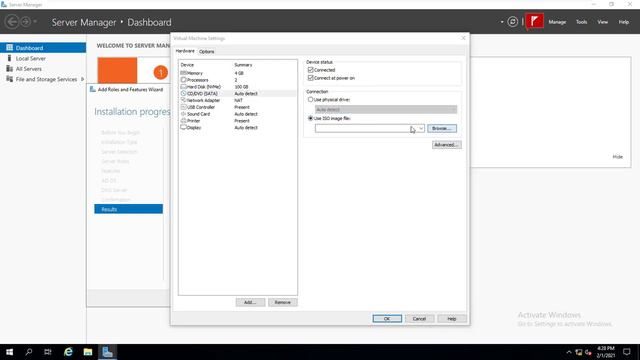Image resolution: width=640 pixels, height=360 pixels.
Task: Click the Advanced... button
Action: (x=447, y=145)
